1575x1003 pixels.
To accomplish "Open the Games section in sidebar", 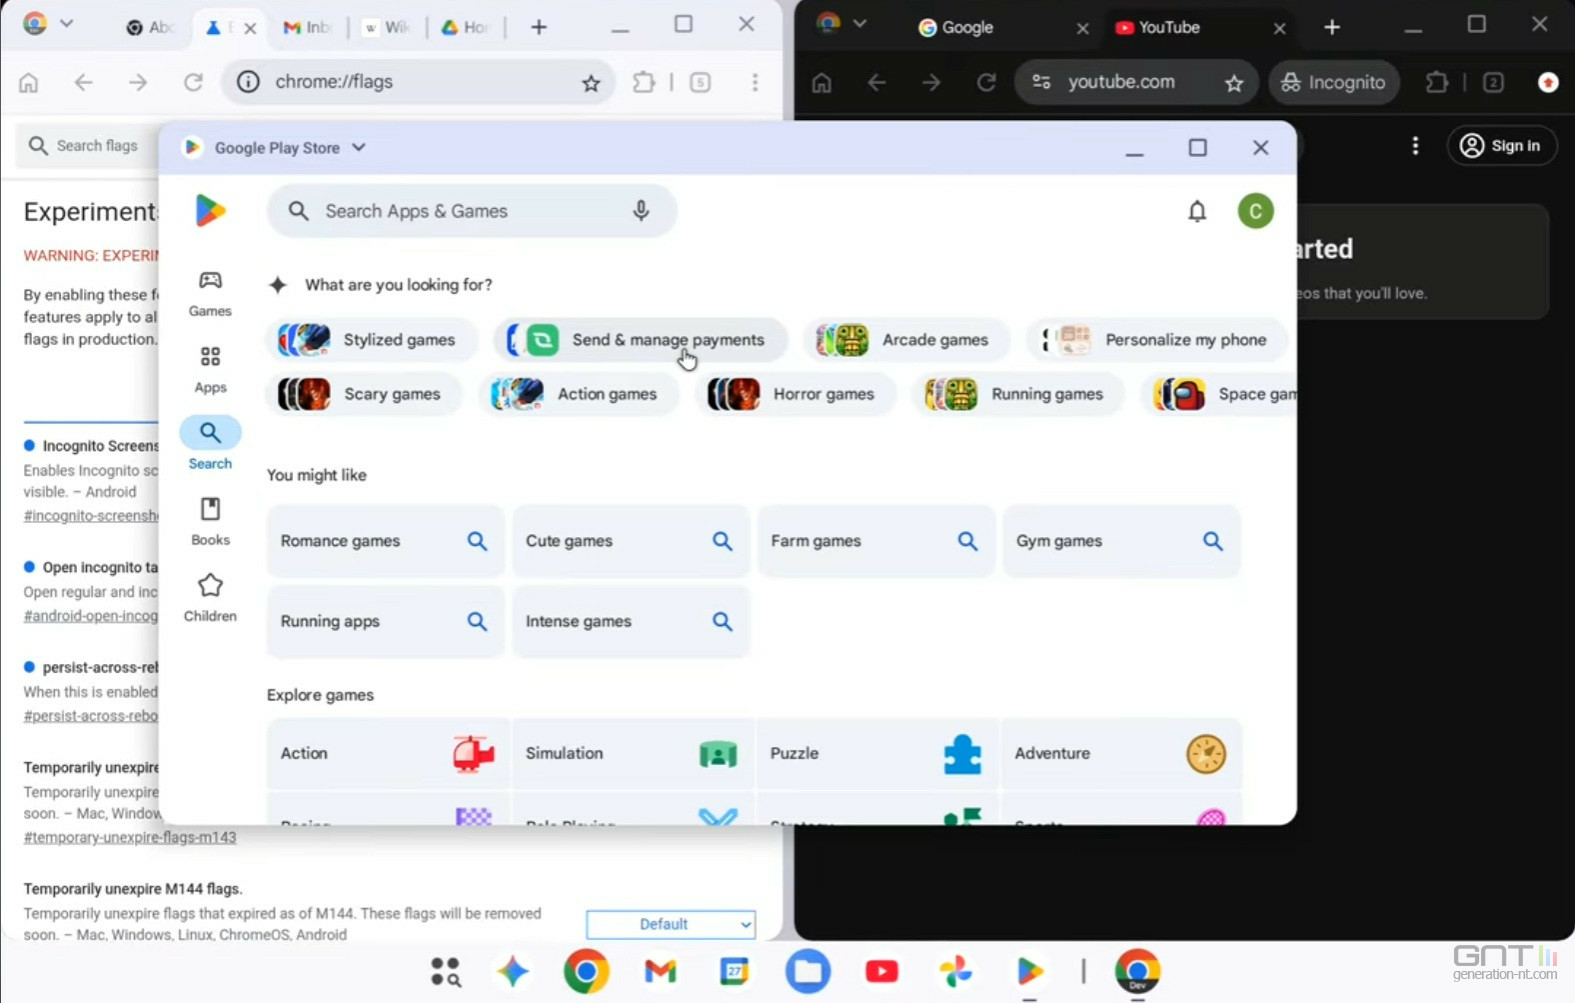I will click(x=210, y=293).
